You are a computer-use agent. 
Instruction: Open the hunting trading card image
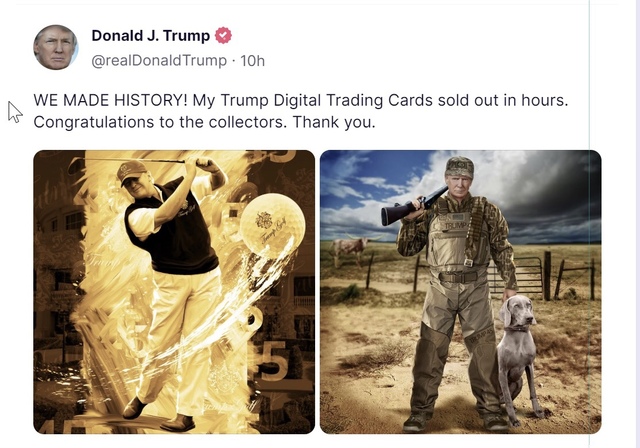[460, 292]
